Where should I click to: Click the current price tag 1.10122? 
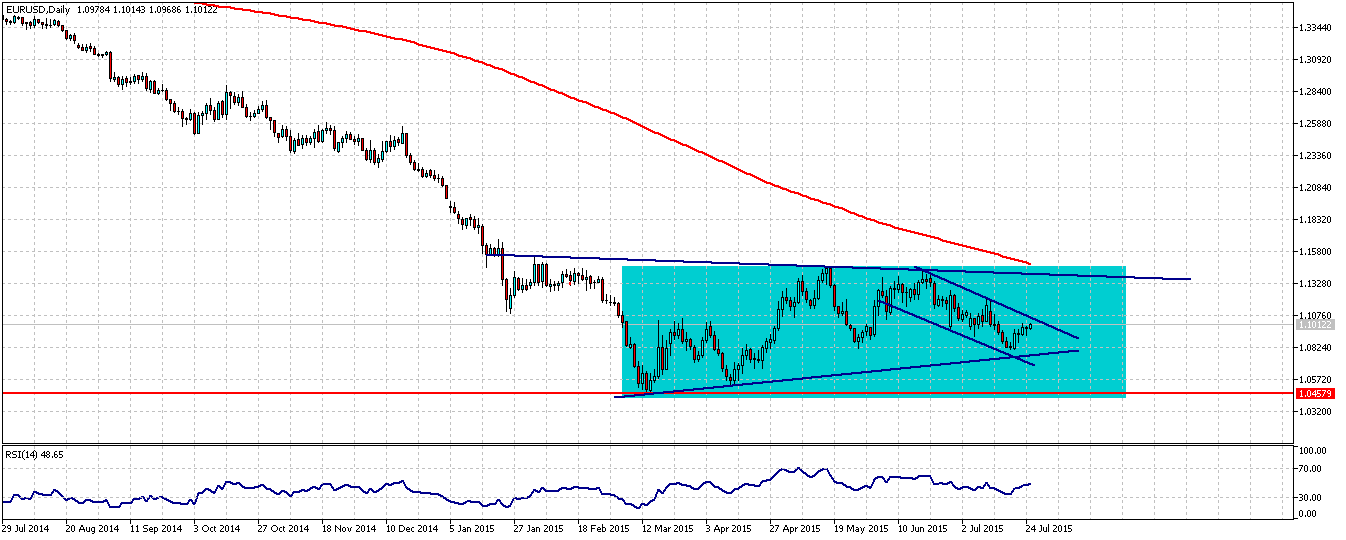click(1314, 324)
